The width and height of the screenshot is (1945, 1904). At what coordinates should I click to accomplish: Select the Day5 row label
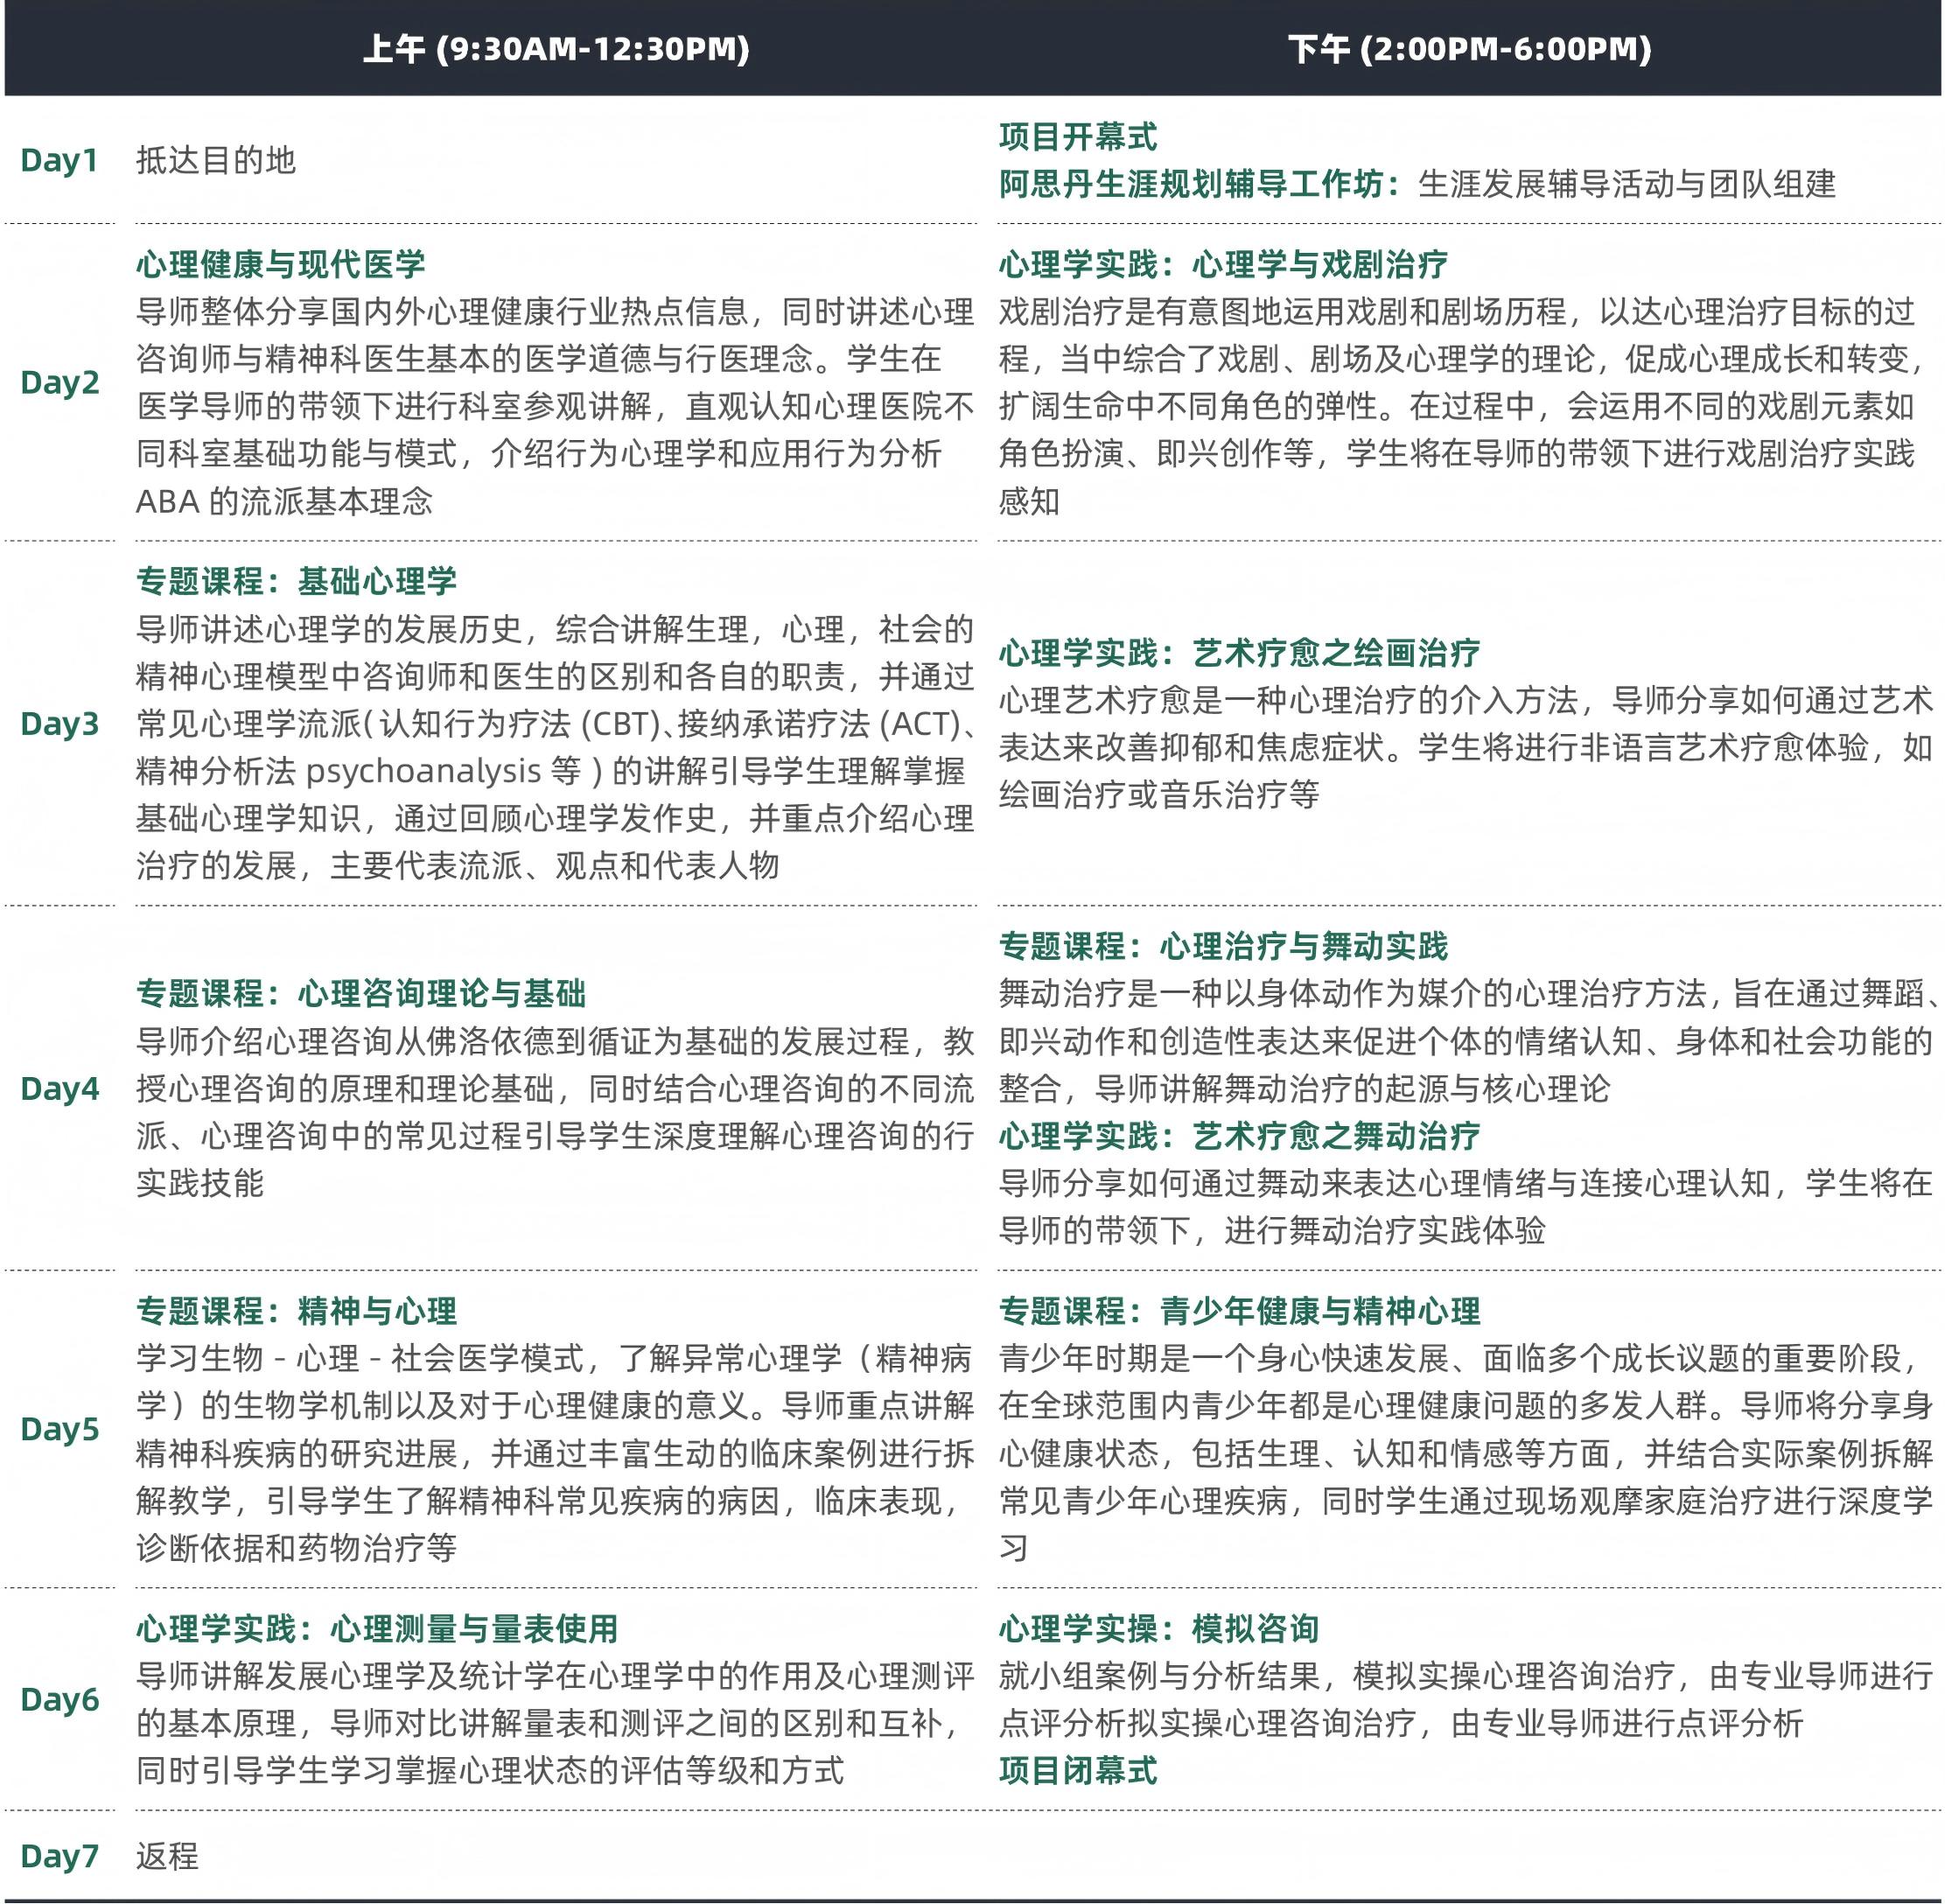(x=59, y=1429)
